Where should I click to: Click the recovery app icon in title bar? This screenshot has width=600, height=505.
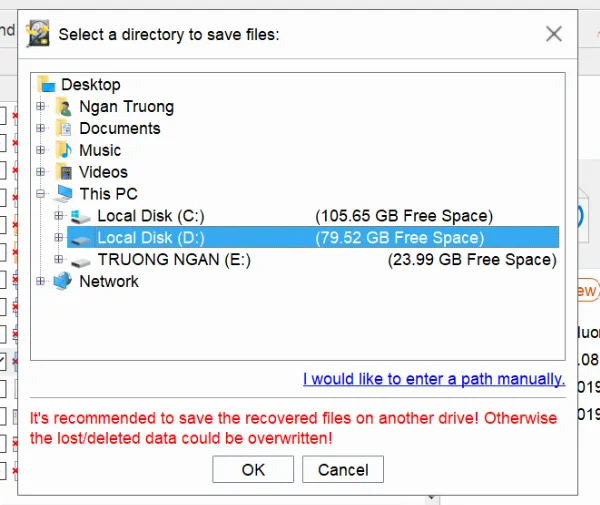click(38, 33)
